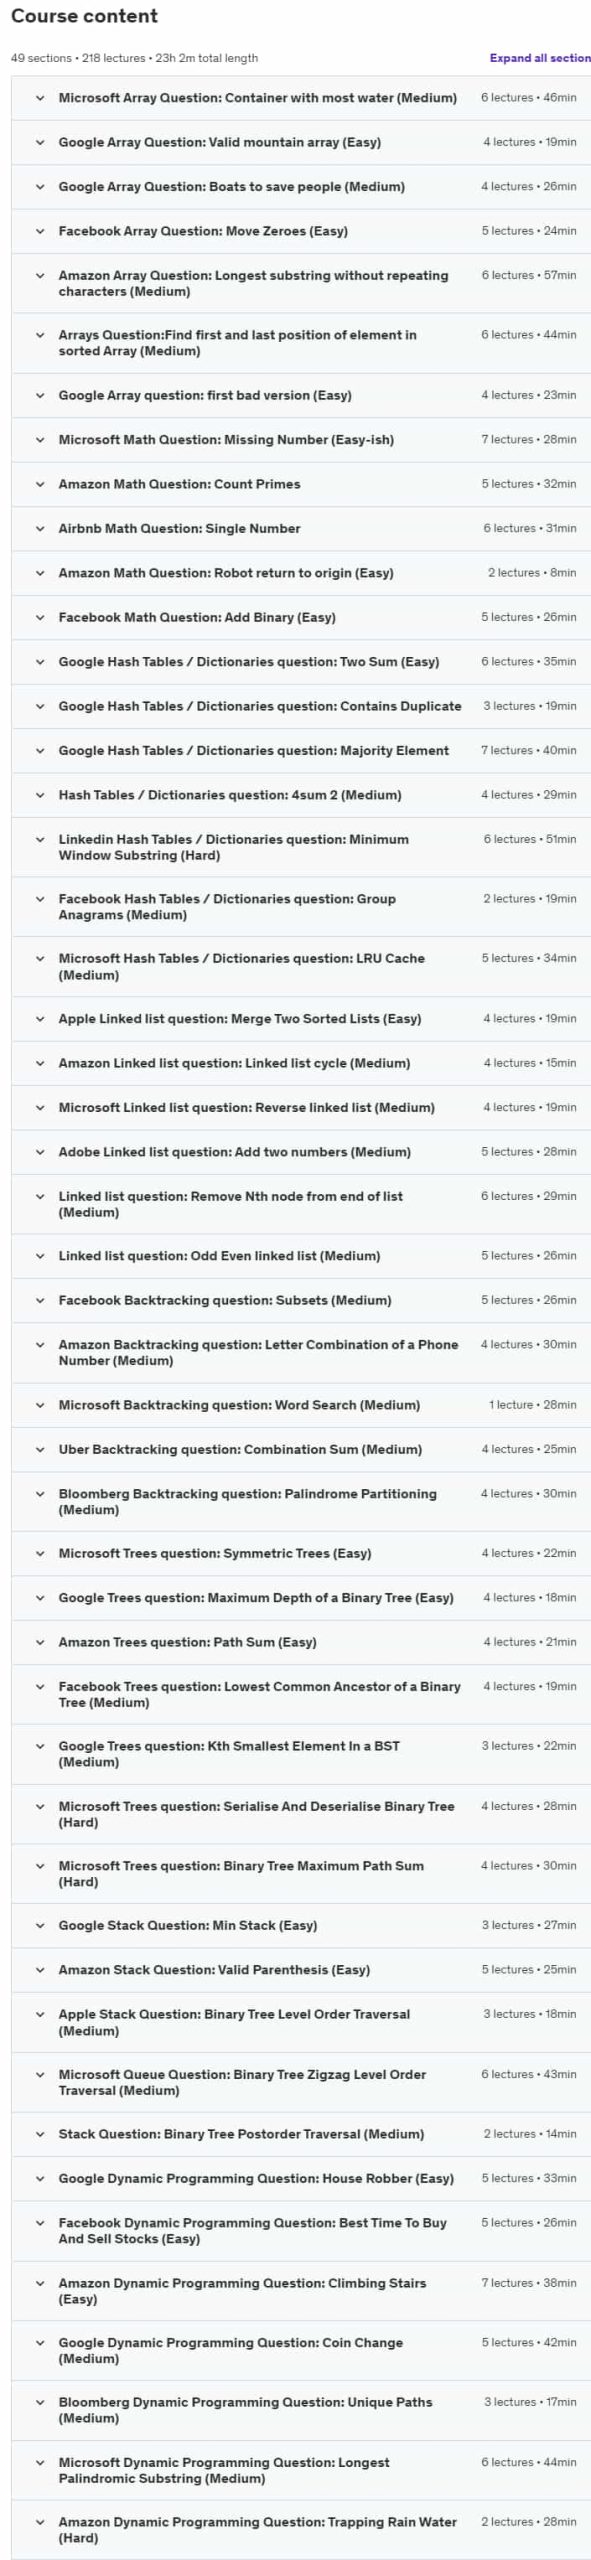The image size is (591, 2560).
Task: Expand the Container with most water section
Action: coord(300,98)
